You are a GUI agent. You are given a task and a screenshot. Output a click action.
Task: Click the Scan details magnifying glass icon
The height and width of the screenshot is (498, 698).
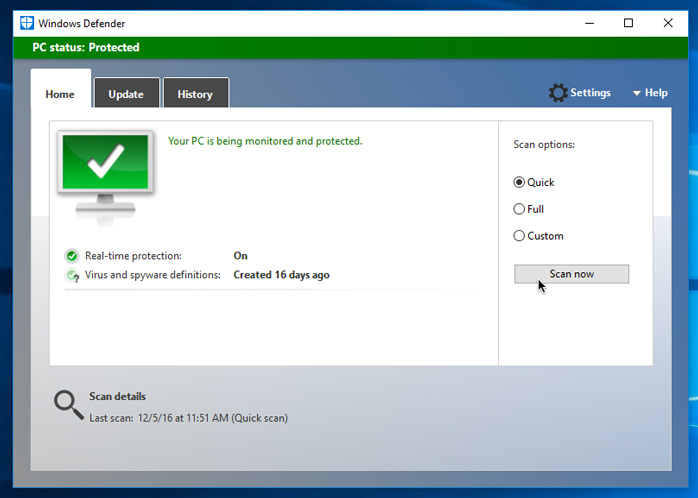[68, 404]
